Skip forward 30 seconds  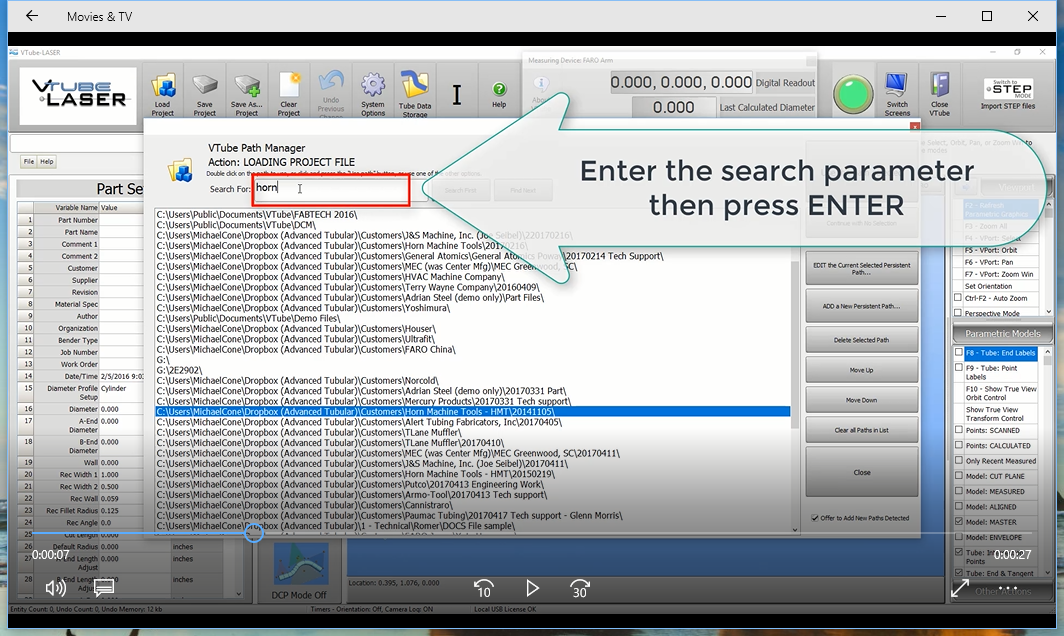click(x=580, y=588)
